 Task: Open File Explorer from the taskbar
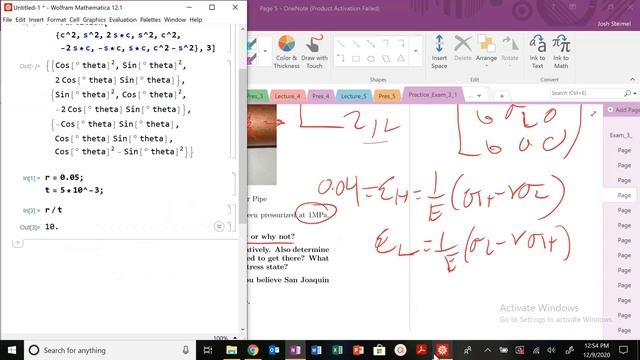coord(231,350)
